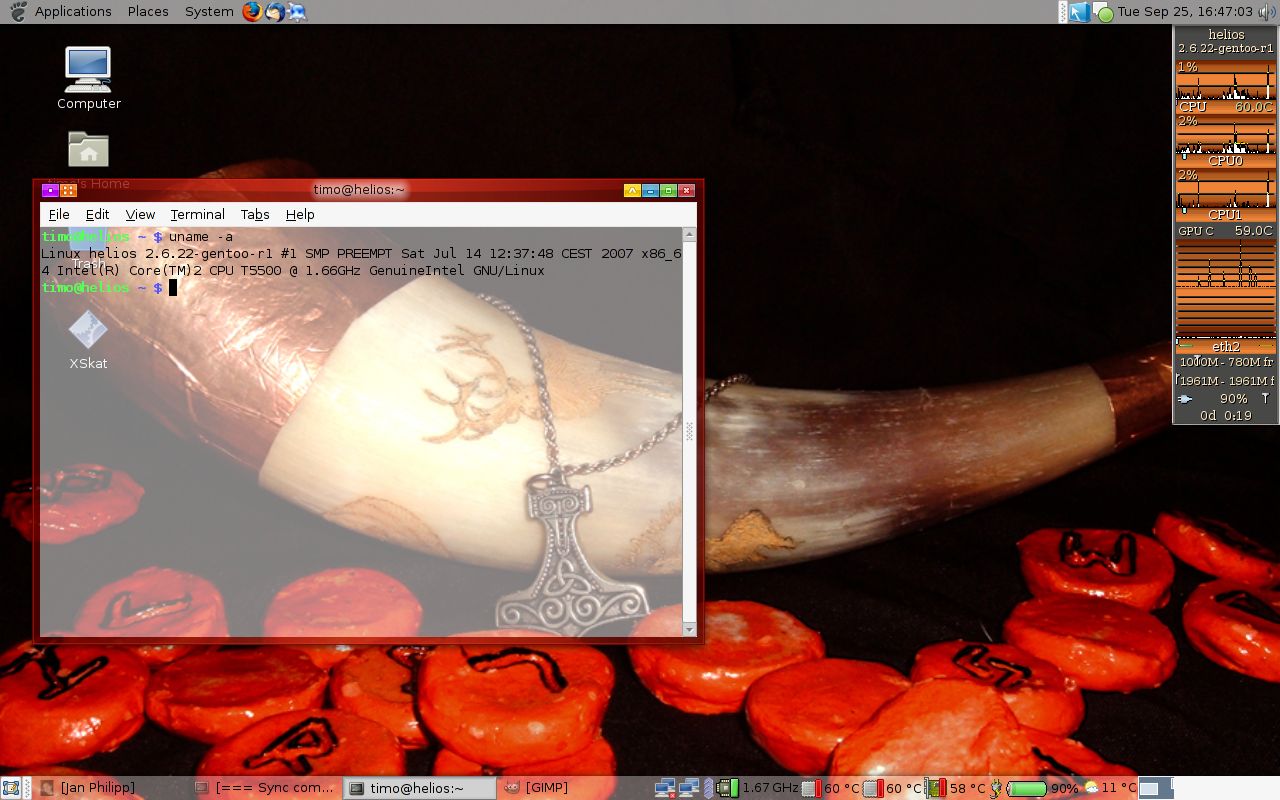Click the CPU0 chart panel in gkrellm
1280x800 pixels.
pos(1226,141)
